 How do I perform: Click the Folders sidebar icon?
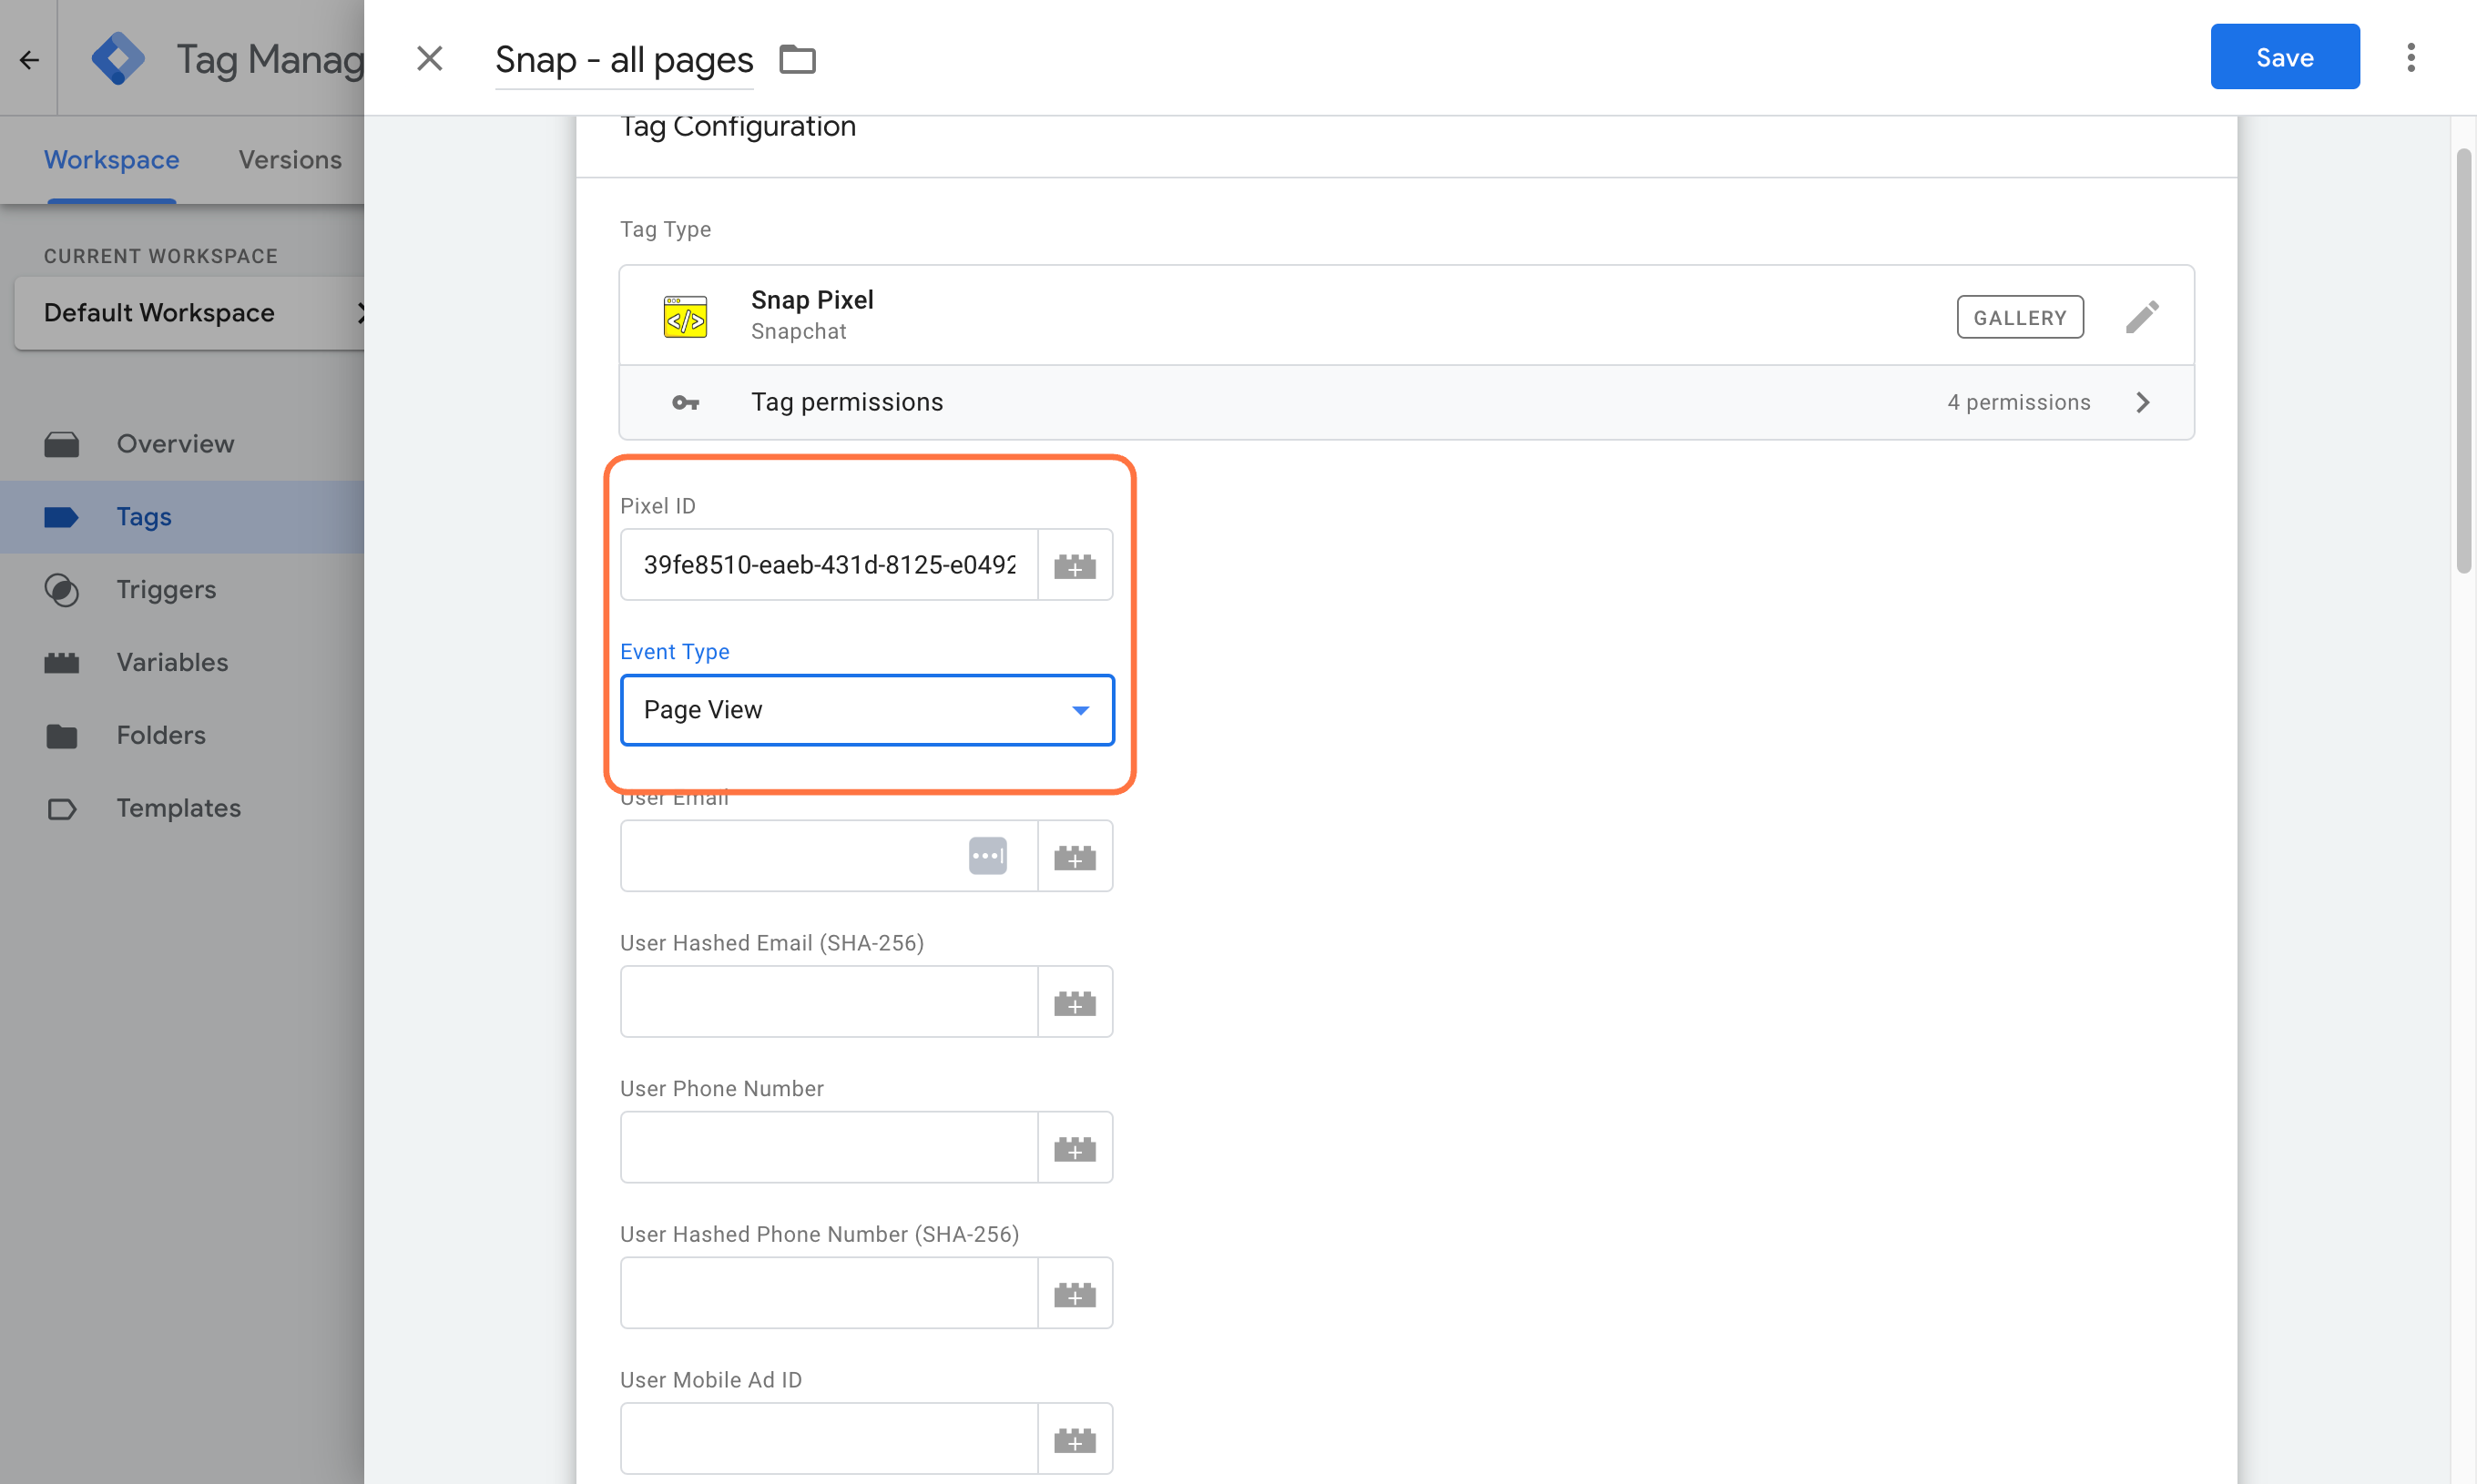[62, 736]
